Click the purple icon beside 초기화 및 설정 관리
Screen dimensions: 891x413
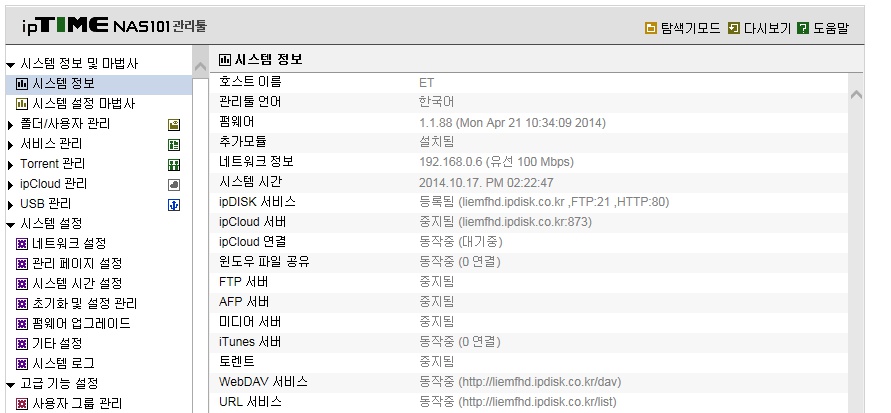pyautogui.click(x=22, y=304)
